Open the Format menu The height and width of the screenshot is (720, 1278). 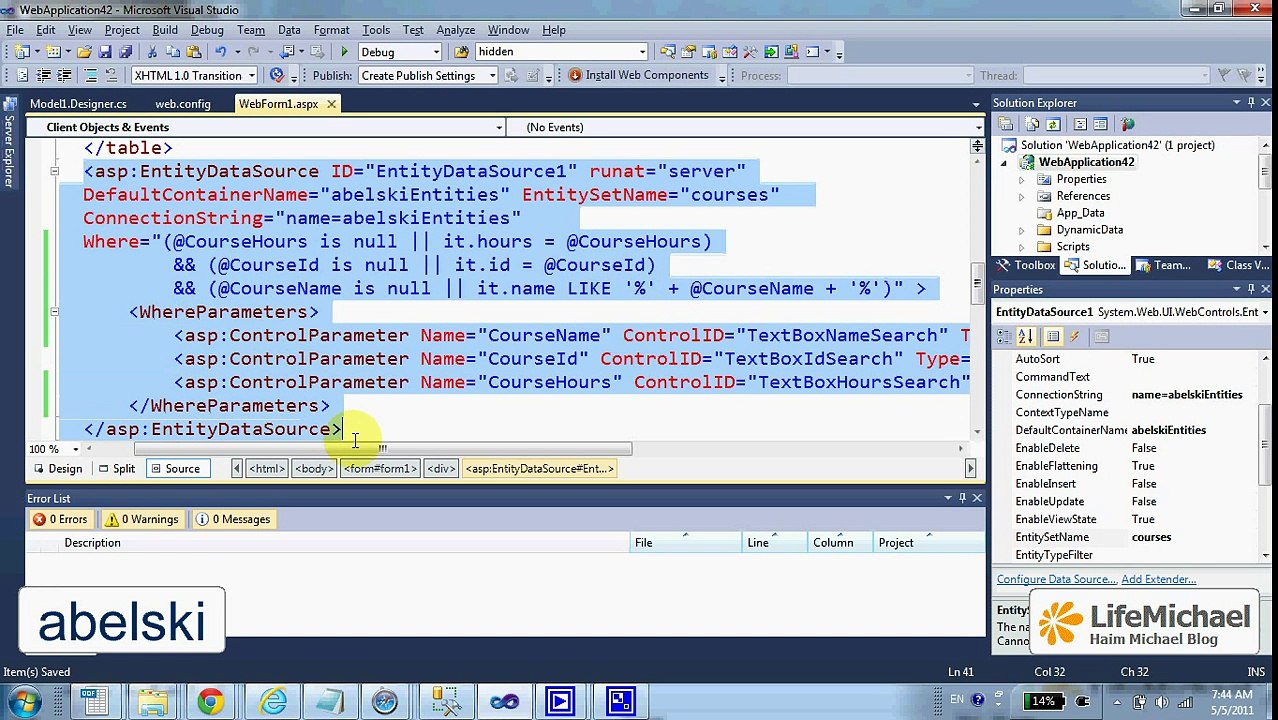[x=331, y=30]
